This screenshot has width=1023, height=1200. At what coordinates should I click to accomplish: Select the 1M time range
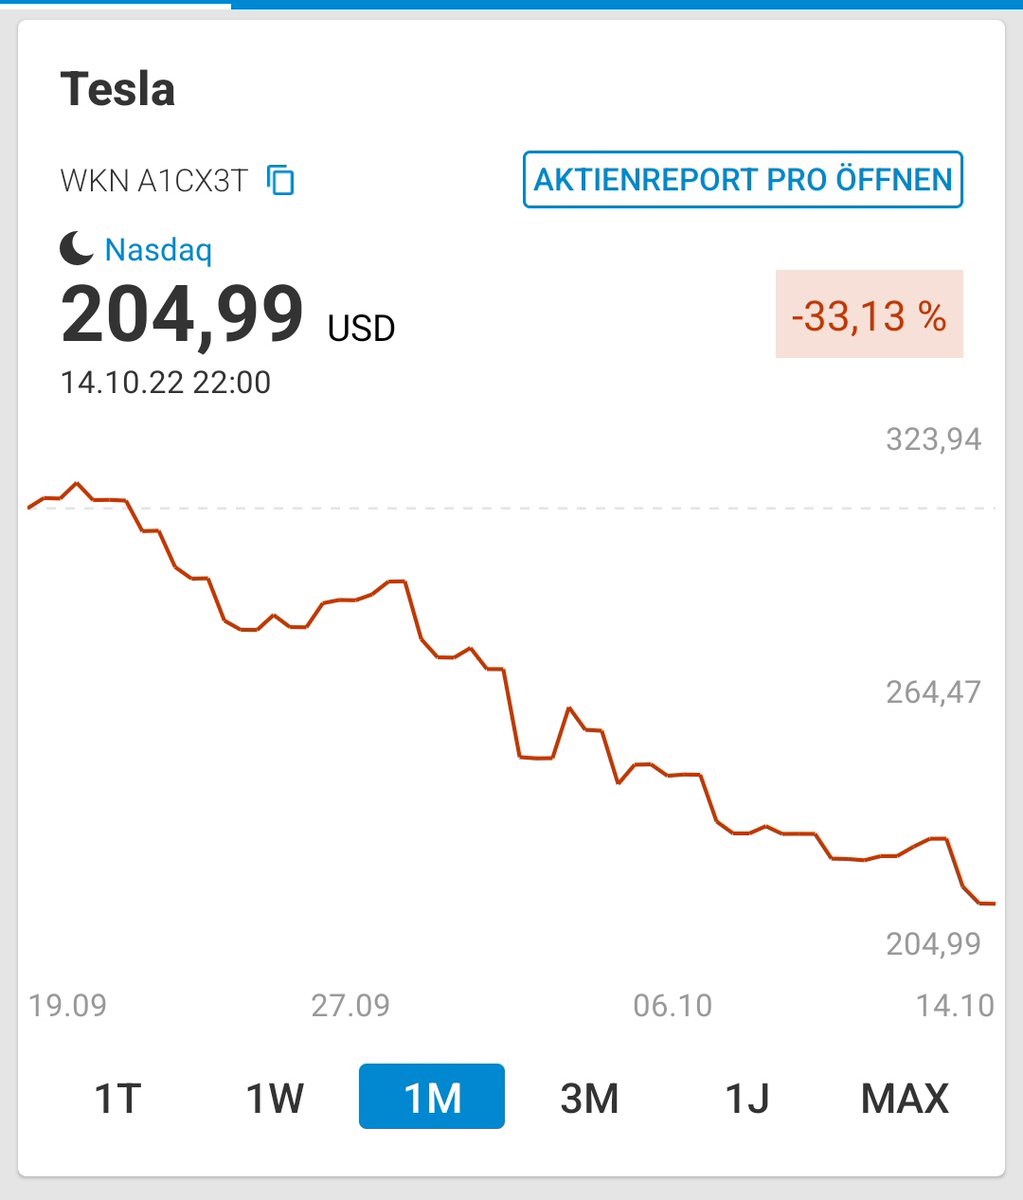click(x=432, y=1097)
